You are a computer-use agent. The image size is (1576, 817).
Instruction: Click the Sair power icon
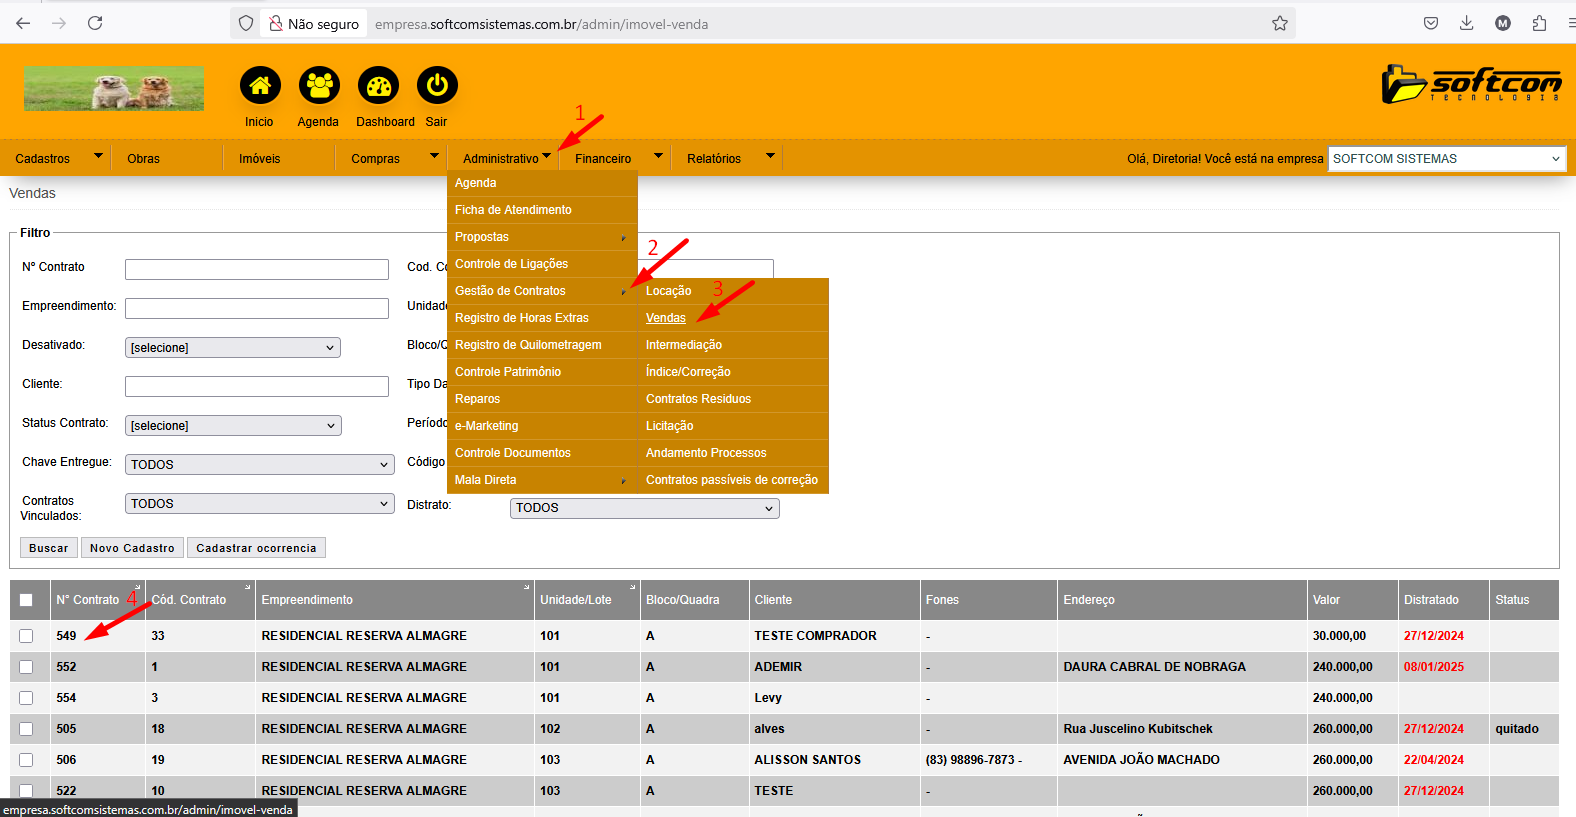[x=437, y=86]
